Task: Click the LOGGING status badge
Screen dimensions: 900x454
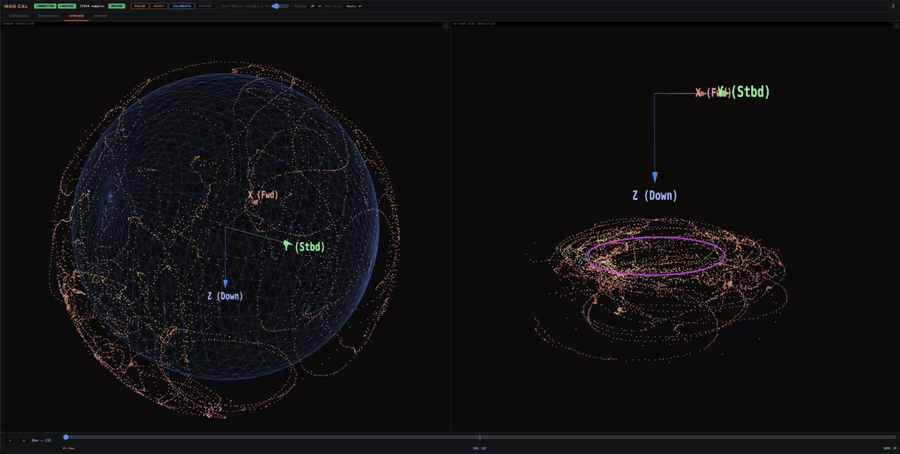Action: tap(67, 6)
